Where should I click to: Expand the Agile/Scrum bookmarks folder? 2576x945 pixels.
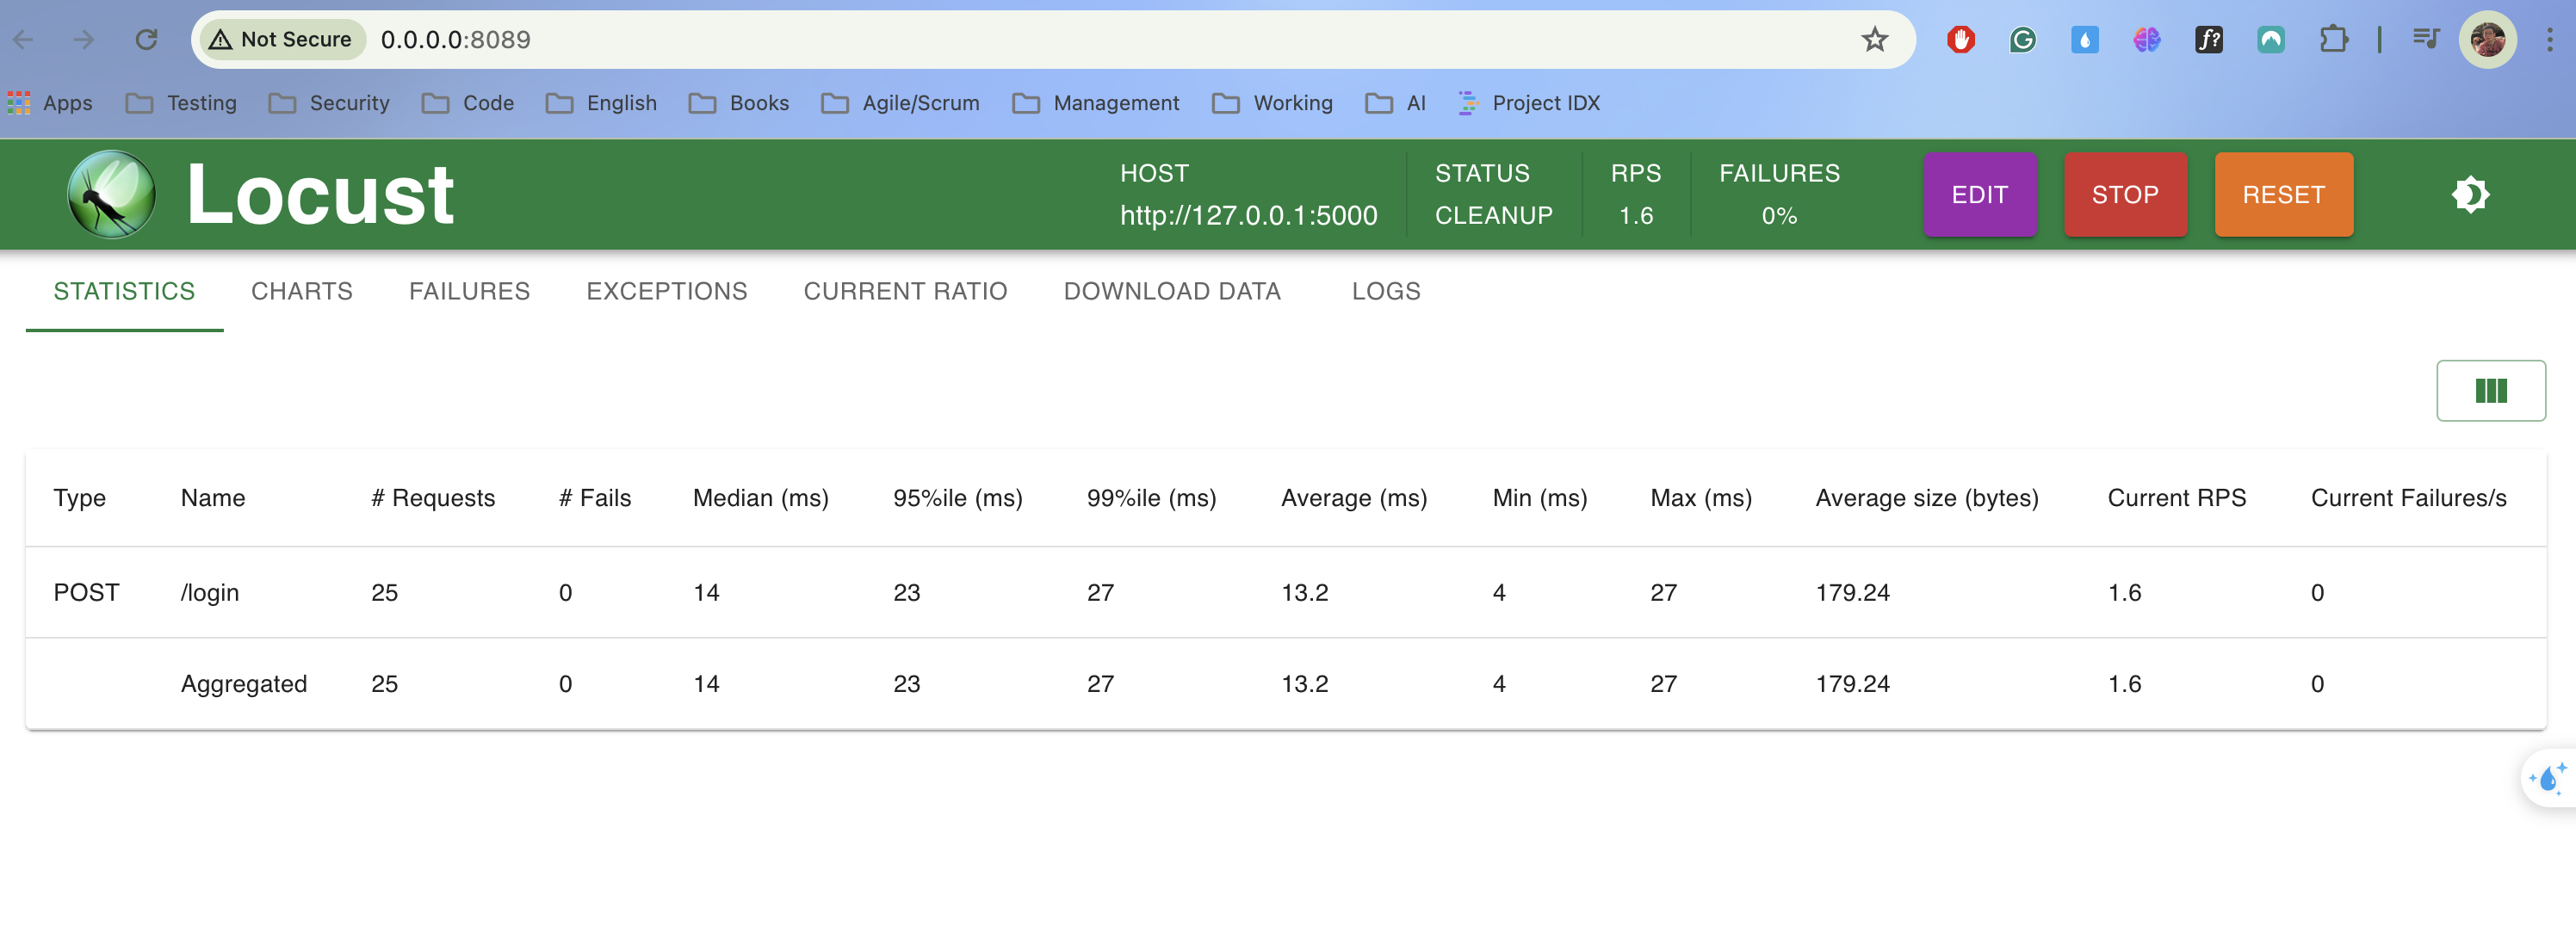click(900, 103)
